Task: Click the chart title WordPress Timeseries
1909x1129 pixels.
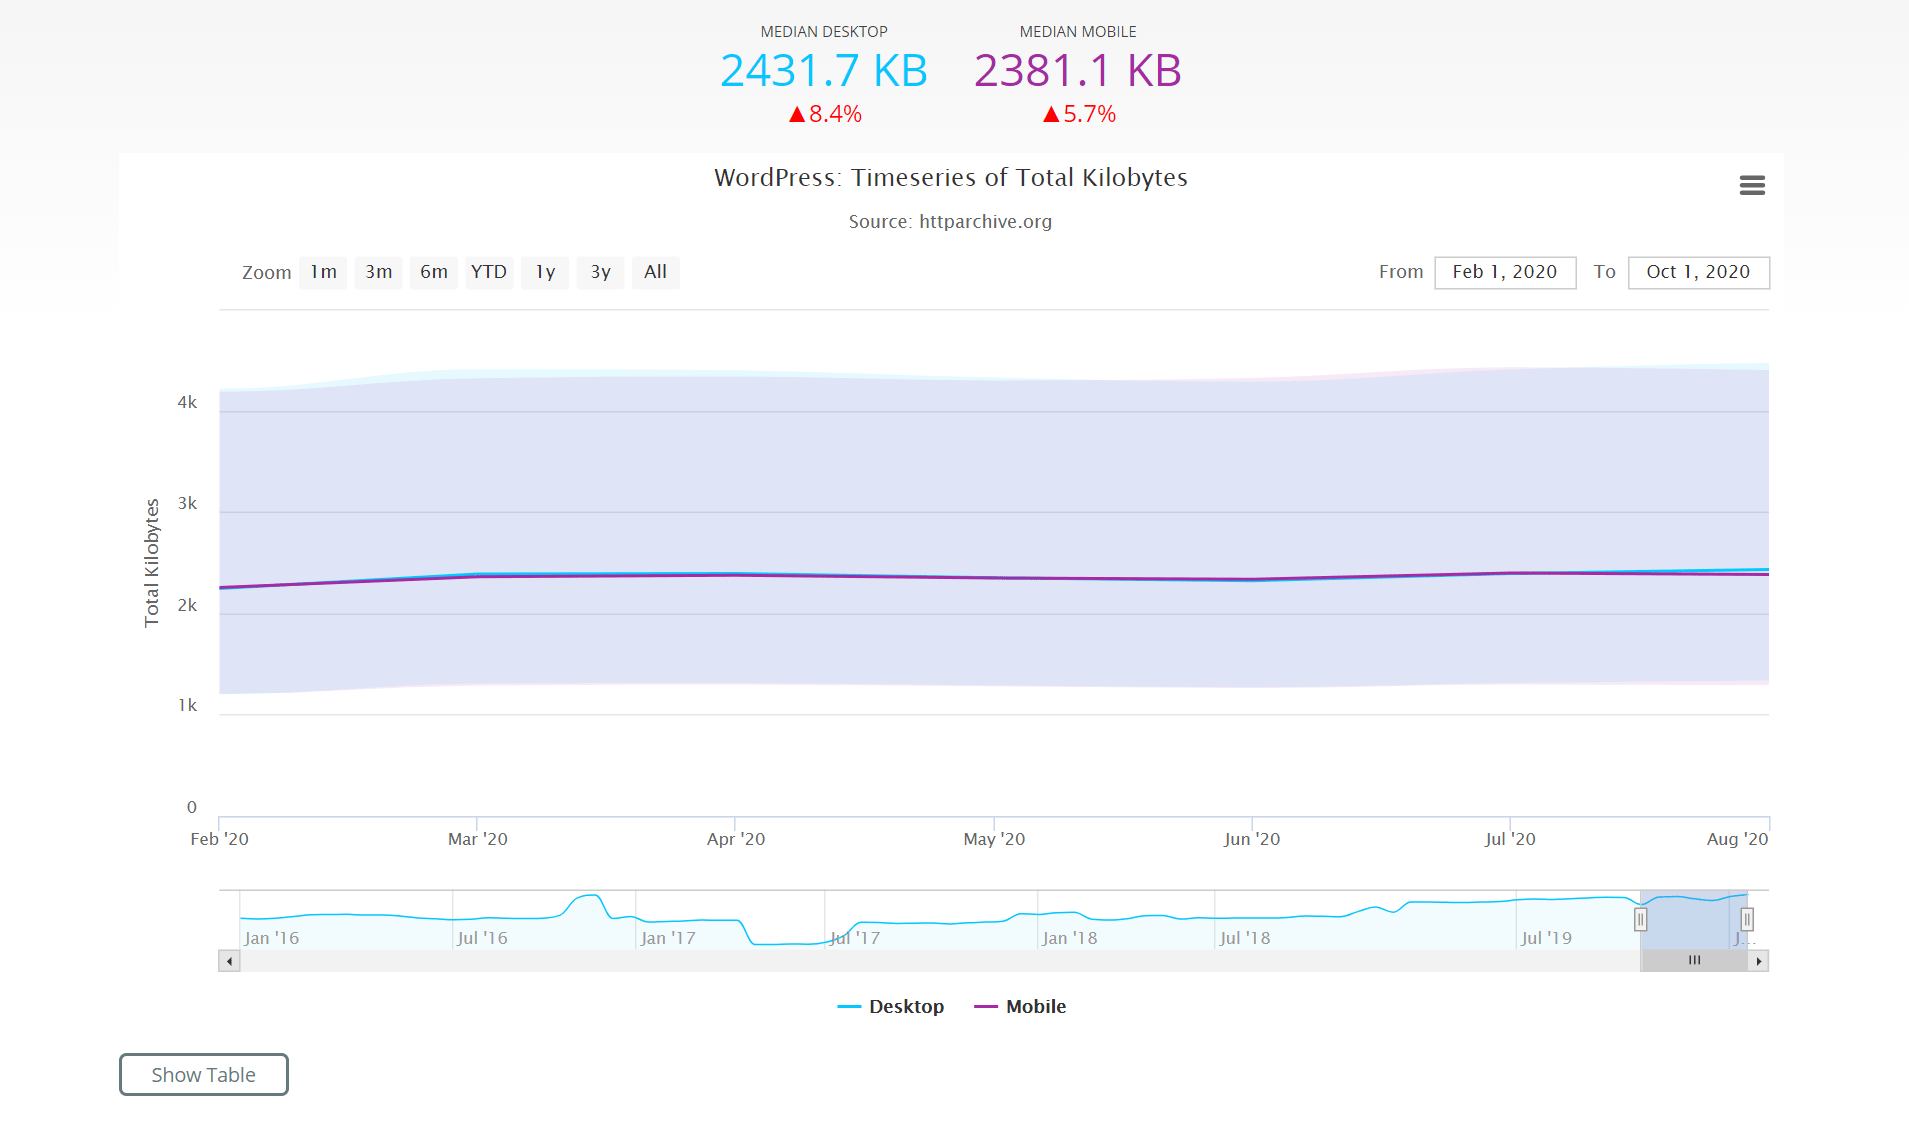Action: pos(950,178)
